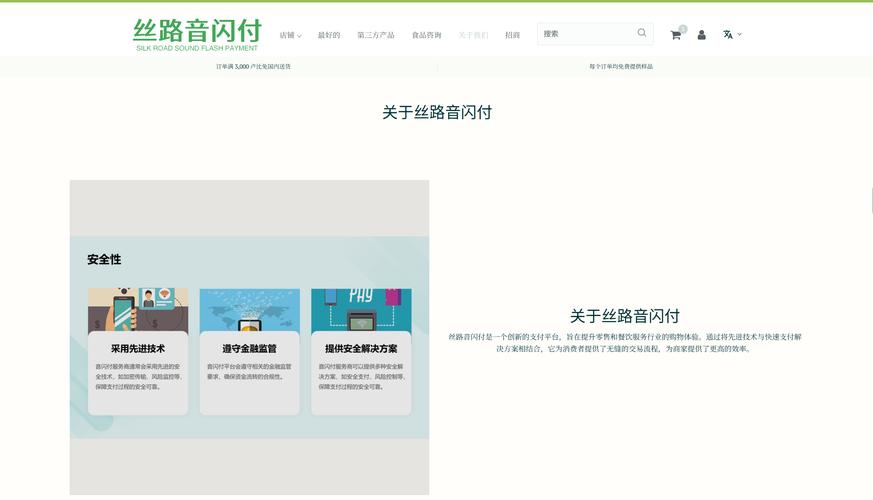Open the 店铺 dropdown menu
The width and height of the screenshot is (873, 500).
click(290, 35)
